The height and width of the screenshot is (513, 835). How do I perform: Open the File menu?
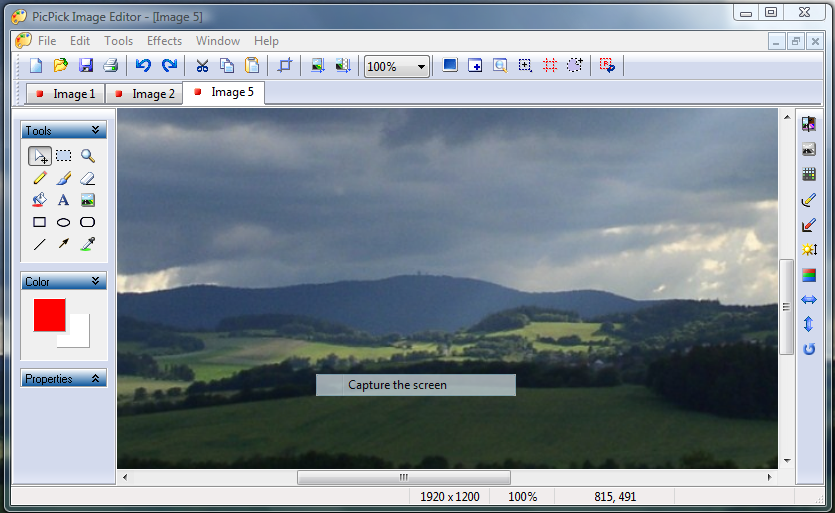tap(47, 41)
